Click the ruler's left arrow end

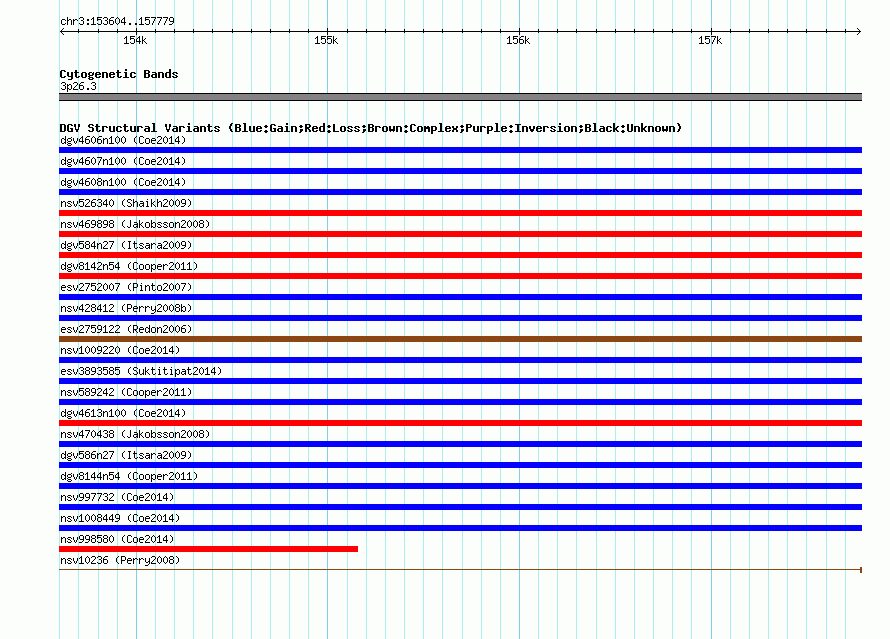click(62, 31)
